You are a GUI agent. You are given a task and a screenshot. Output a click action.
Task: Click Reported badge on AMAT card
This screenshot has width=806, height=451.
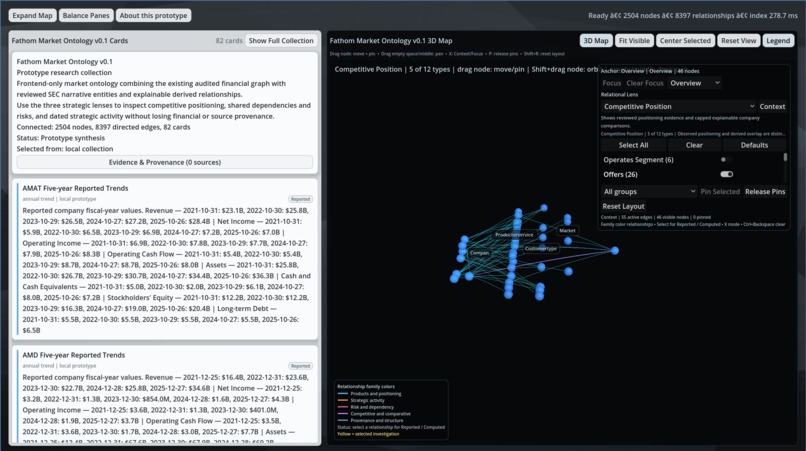point(300,199)
